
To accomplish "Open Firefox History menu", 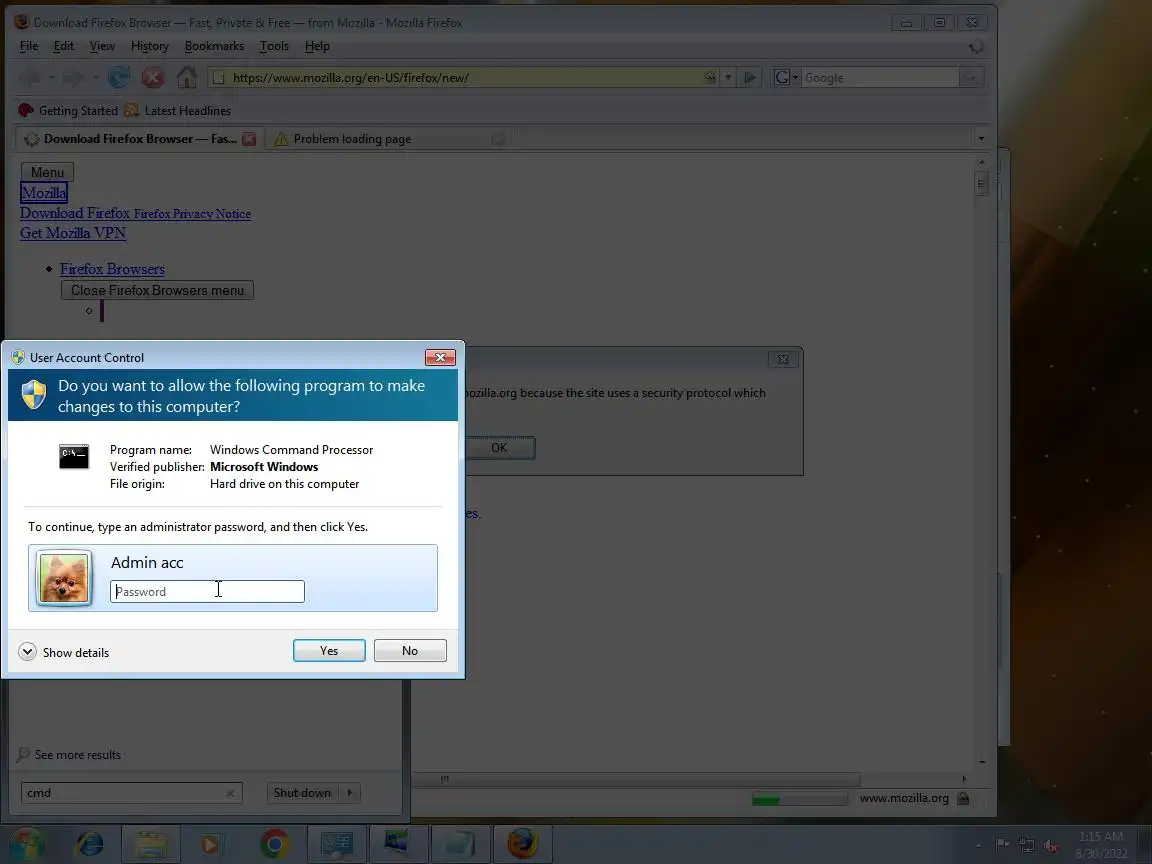I will 150,46.
